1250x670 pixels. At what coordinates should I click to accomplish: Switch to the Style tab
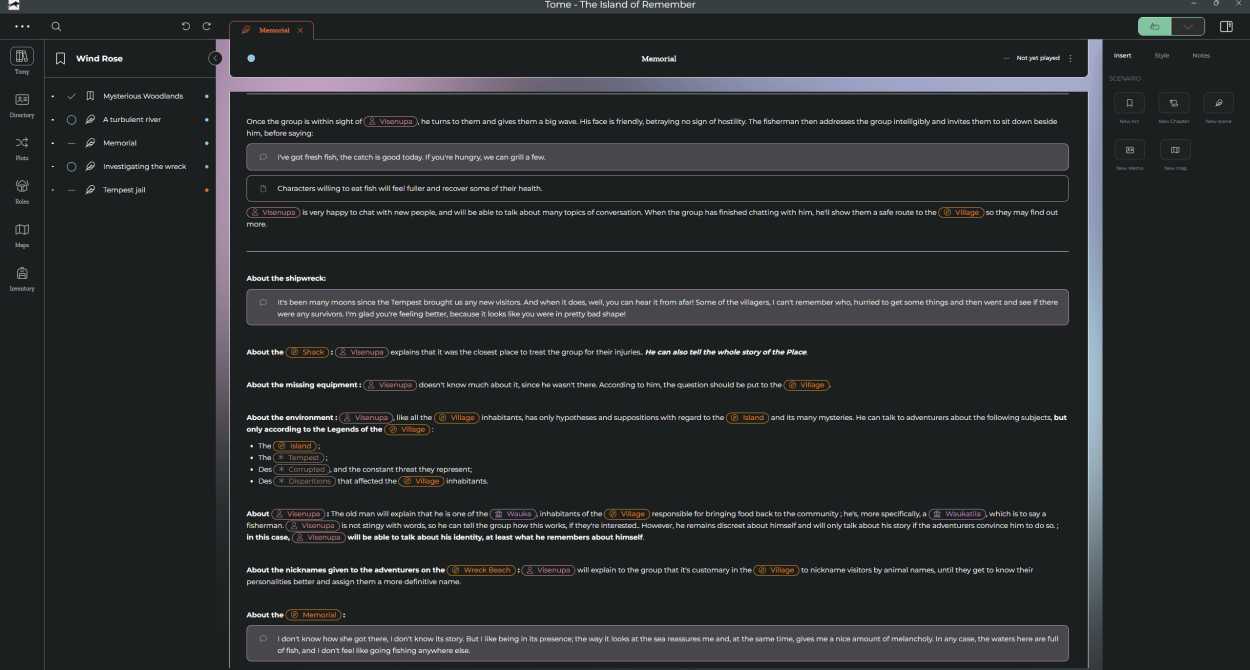1161,56
